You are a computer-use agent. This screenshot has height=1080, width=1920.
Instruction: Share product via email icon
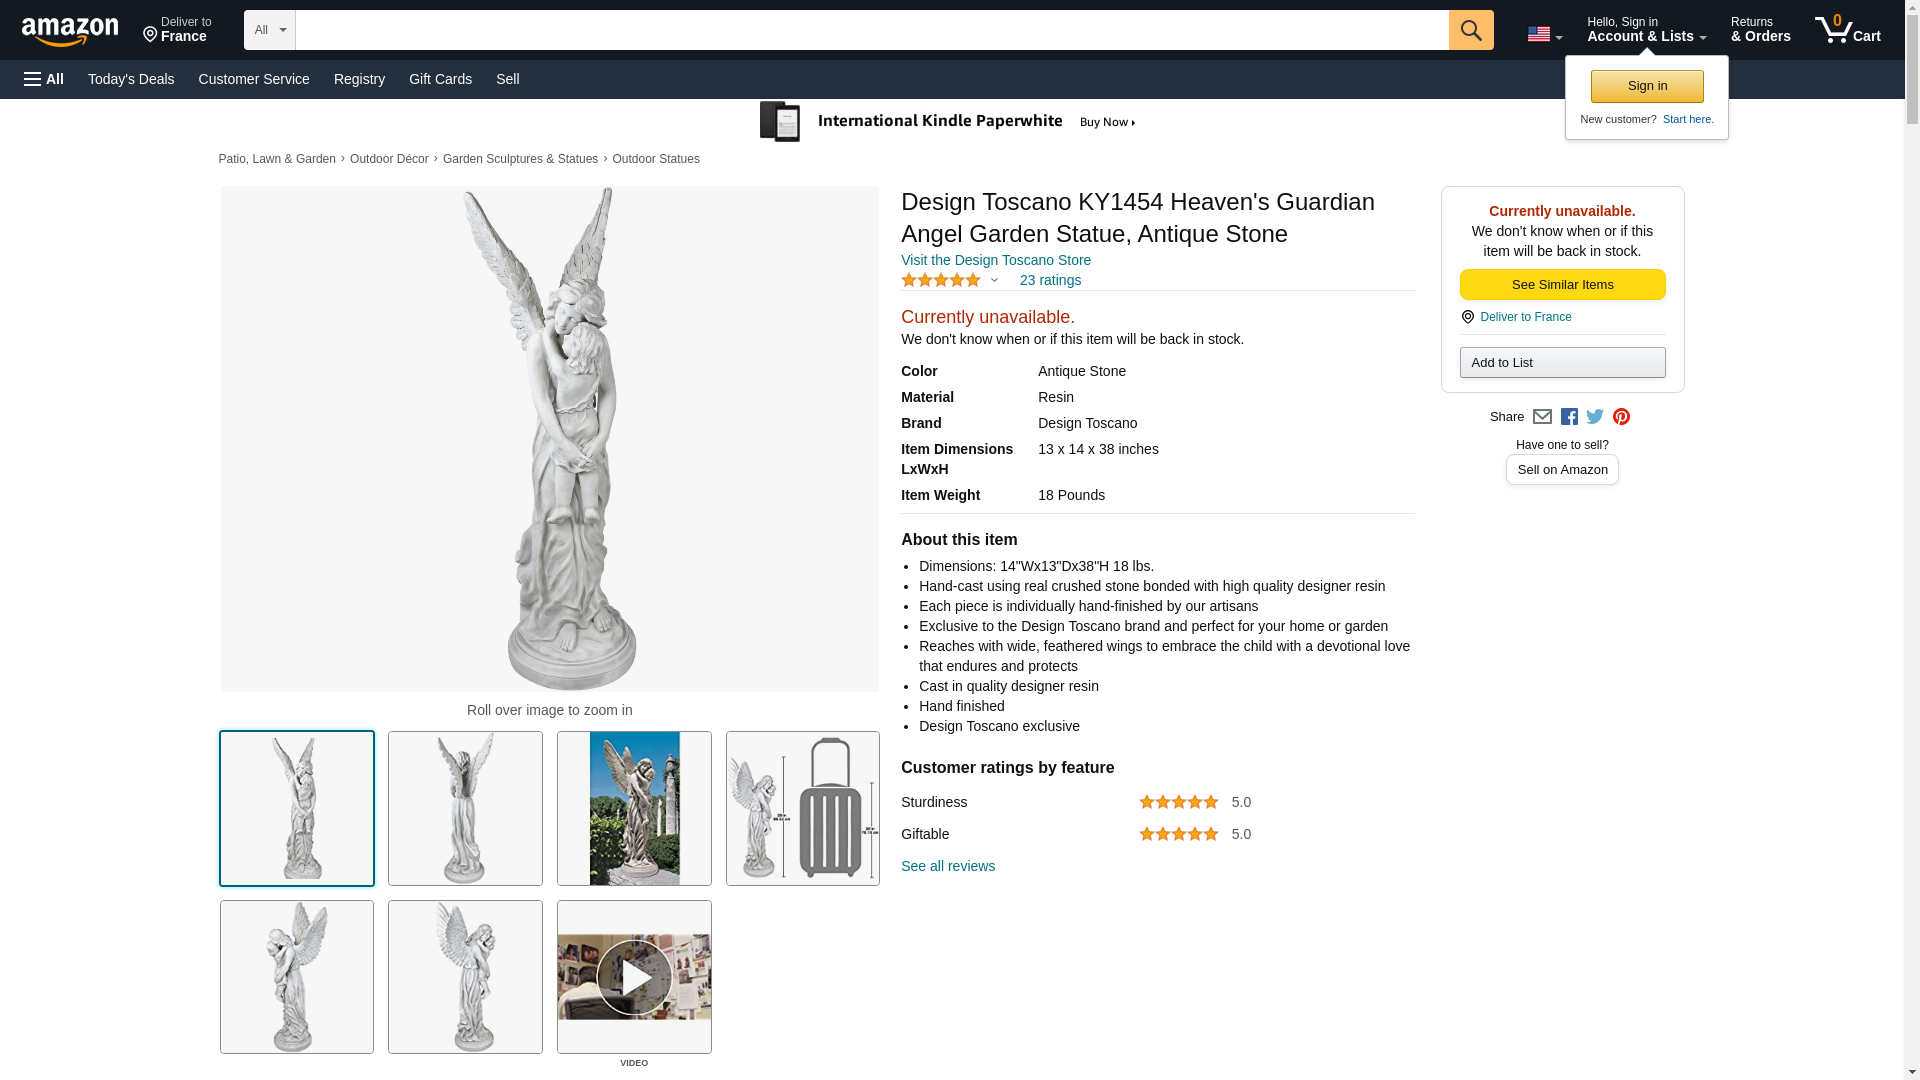coord(1542,417)
